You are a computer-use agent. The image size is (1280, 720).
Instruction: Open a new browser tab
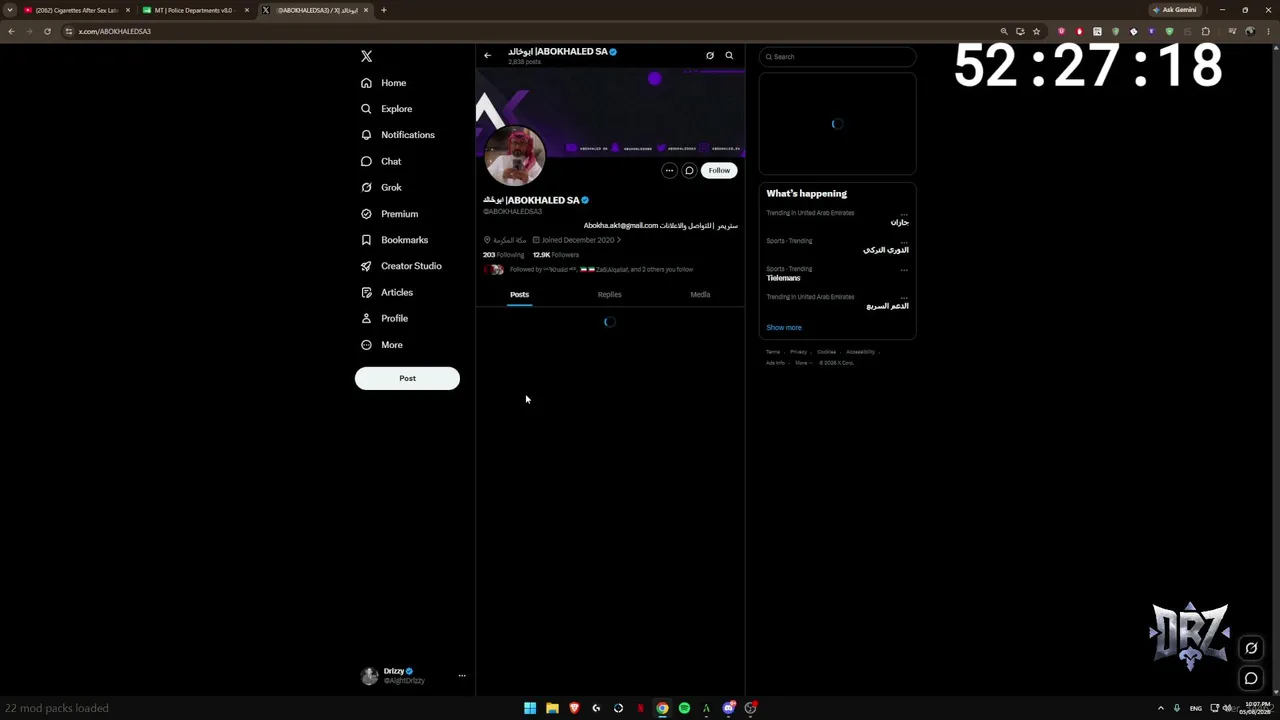click(x=383, y=10)
